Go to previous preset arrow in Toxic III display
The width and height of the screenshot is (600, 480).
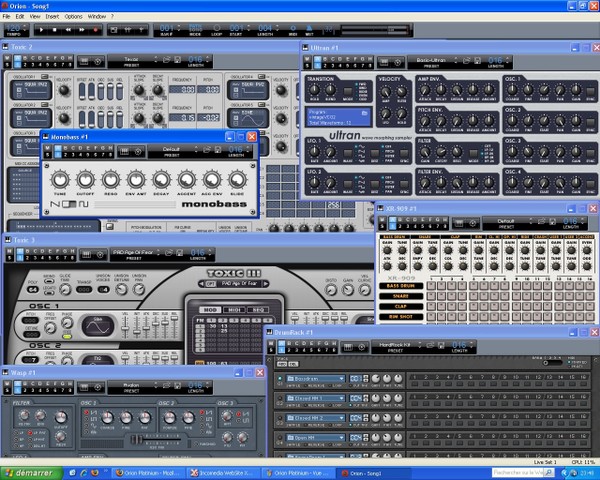coord(202,284)
